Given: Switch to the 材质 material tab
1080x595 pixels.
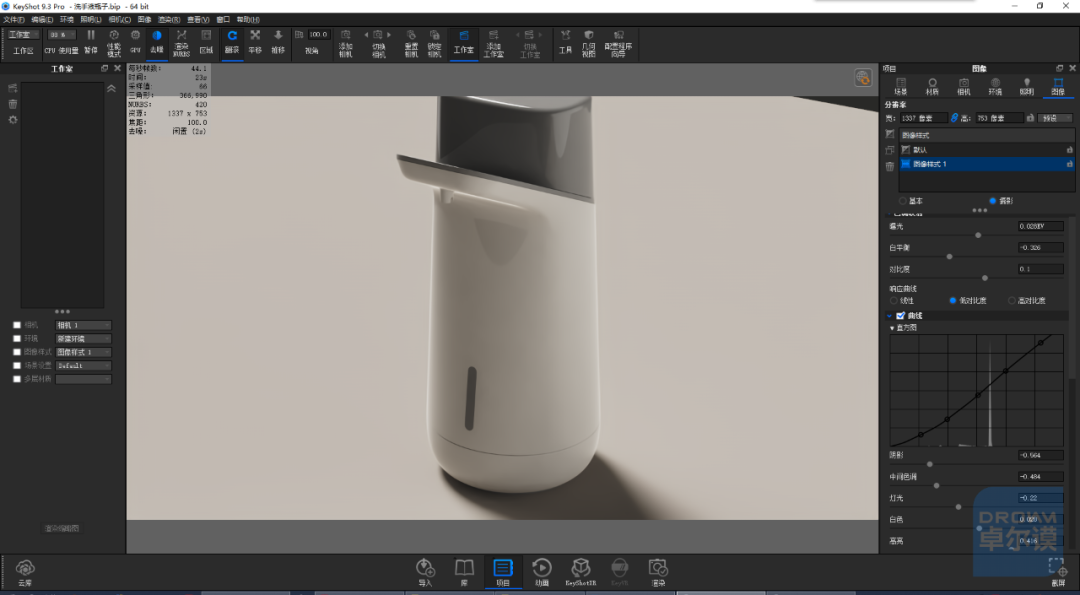Looking at the screenshot, I should pyautogui.click(x=932, y=86).
